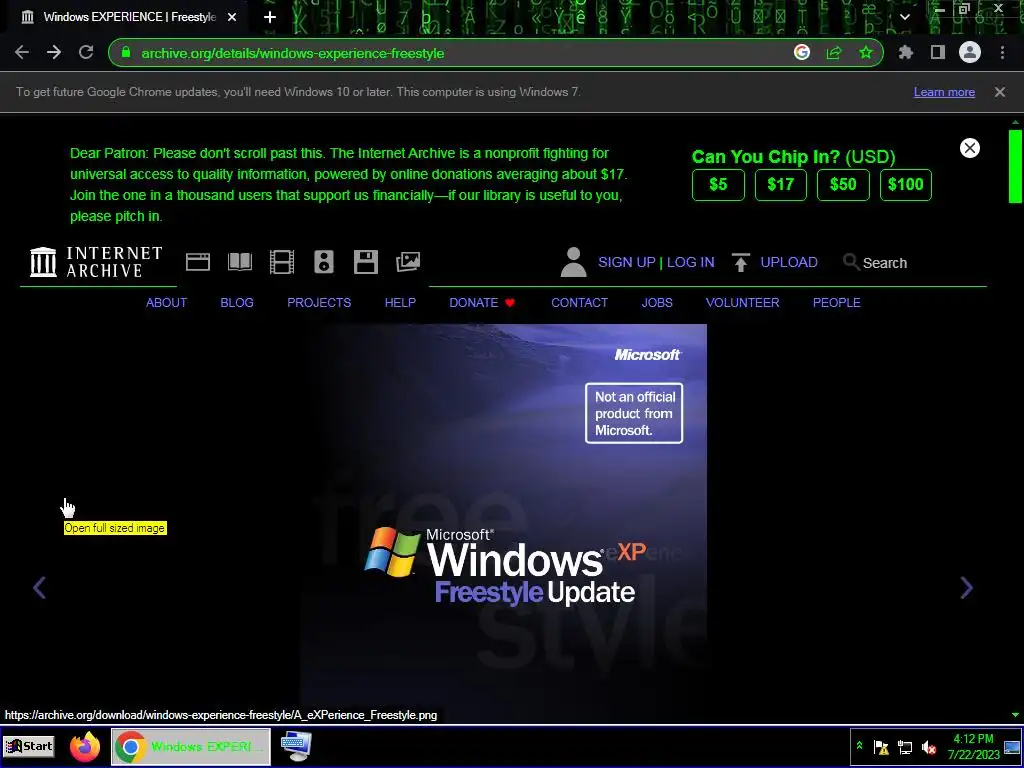Click the Google icon in address bar

802,53
